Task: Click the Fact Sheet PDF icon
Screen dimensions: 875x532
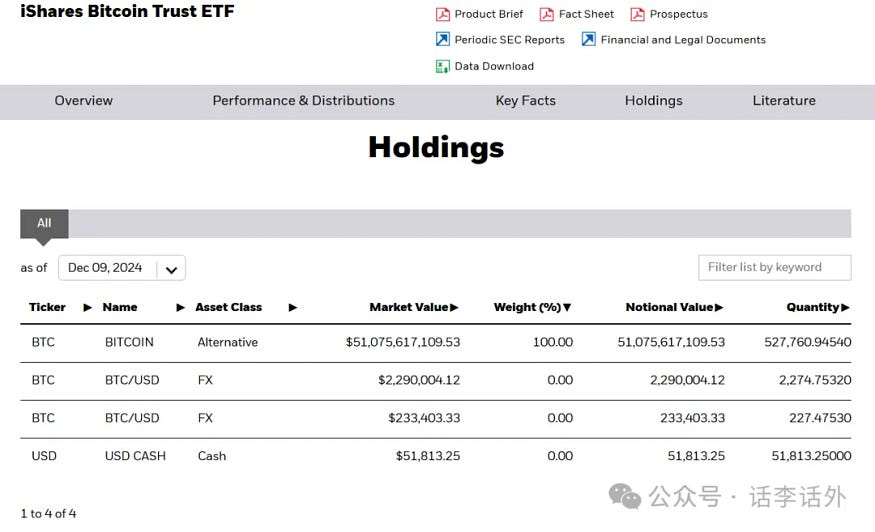Action: (x=546, y=15)
